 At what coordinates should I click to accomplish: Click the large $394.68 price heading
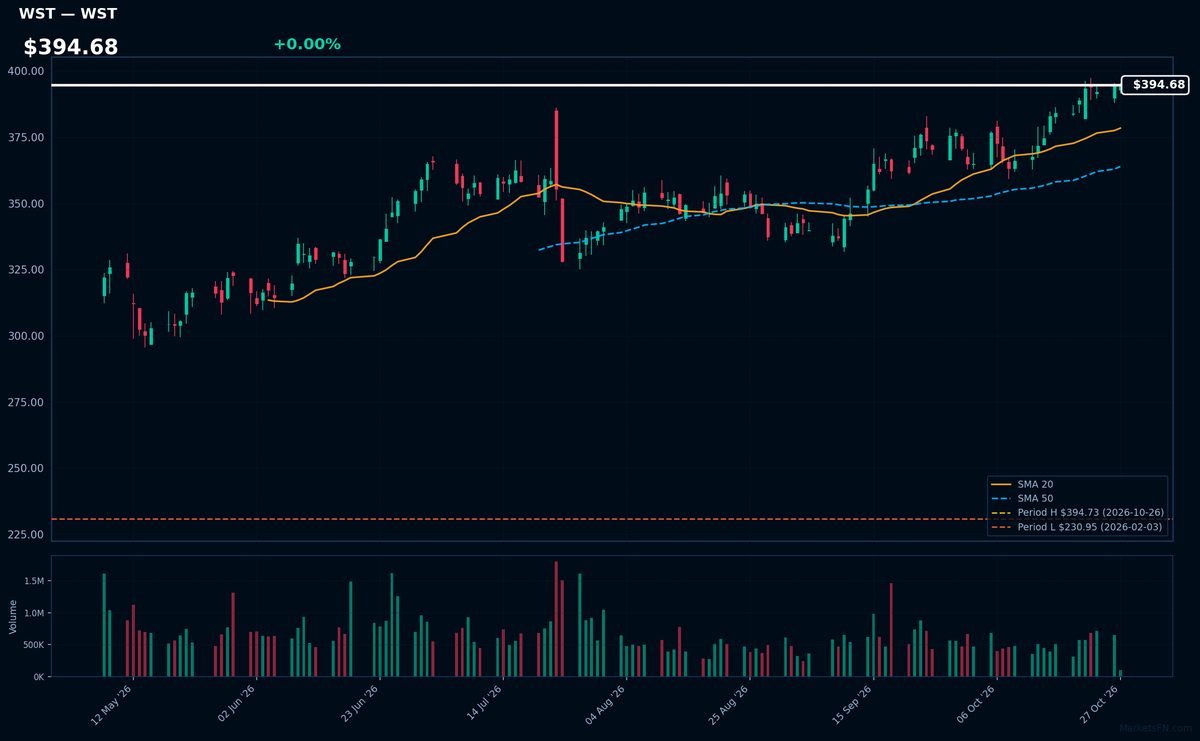[x=71, y=47]
